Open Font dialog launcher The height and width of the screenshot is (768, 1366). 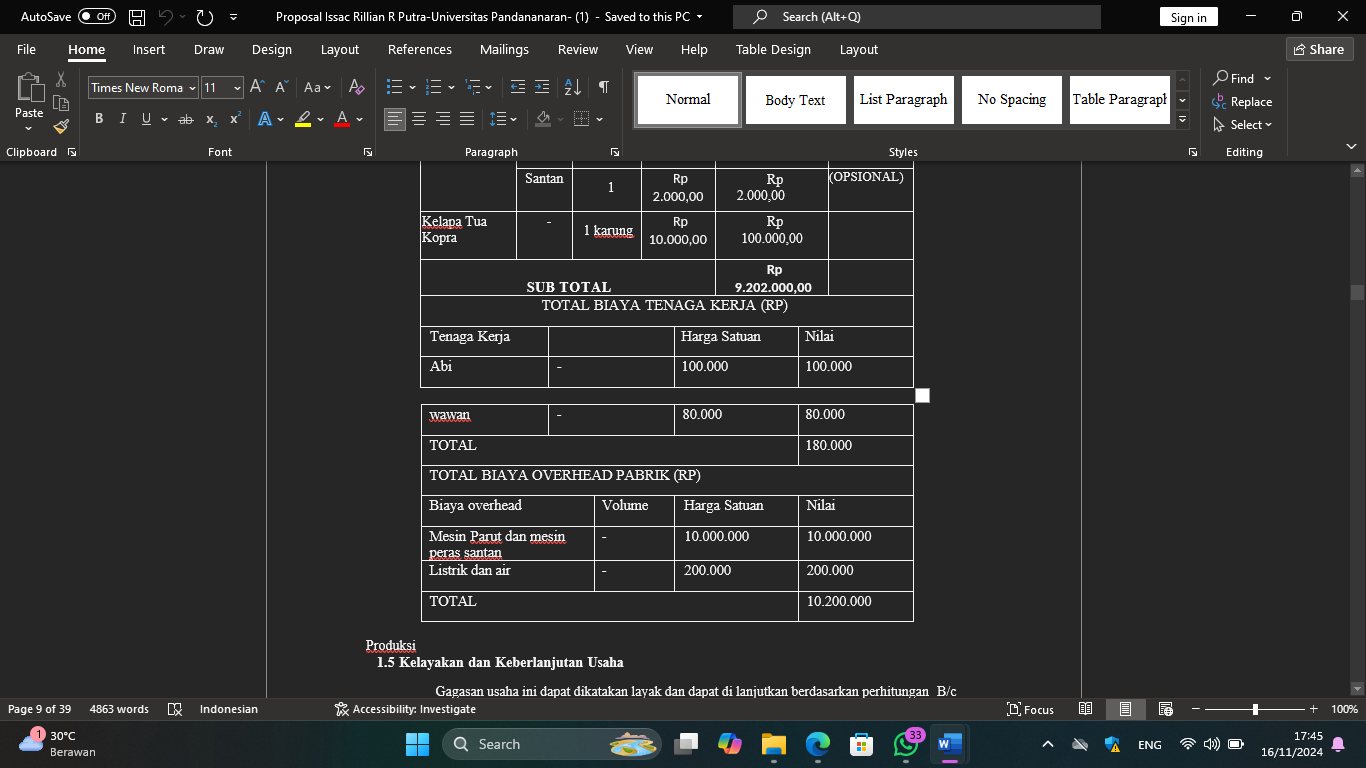(367, 152)
